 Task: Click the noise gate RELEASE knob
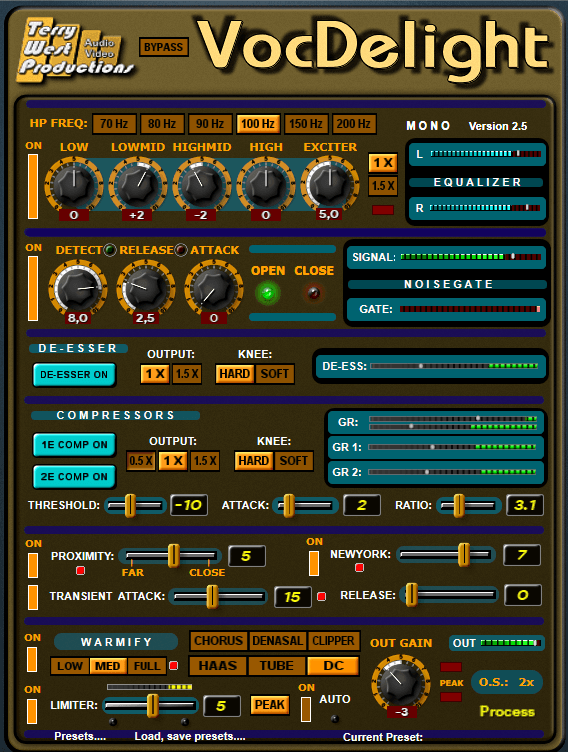point(145,288)
